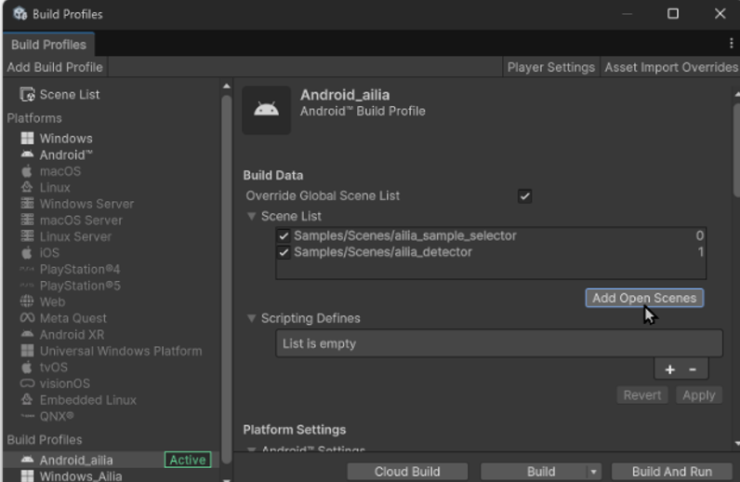Collapse the Scripting Defines foldout
The width and height of the screenshot is (740, 482).
251,318
